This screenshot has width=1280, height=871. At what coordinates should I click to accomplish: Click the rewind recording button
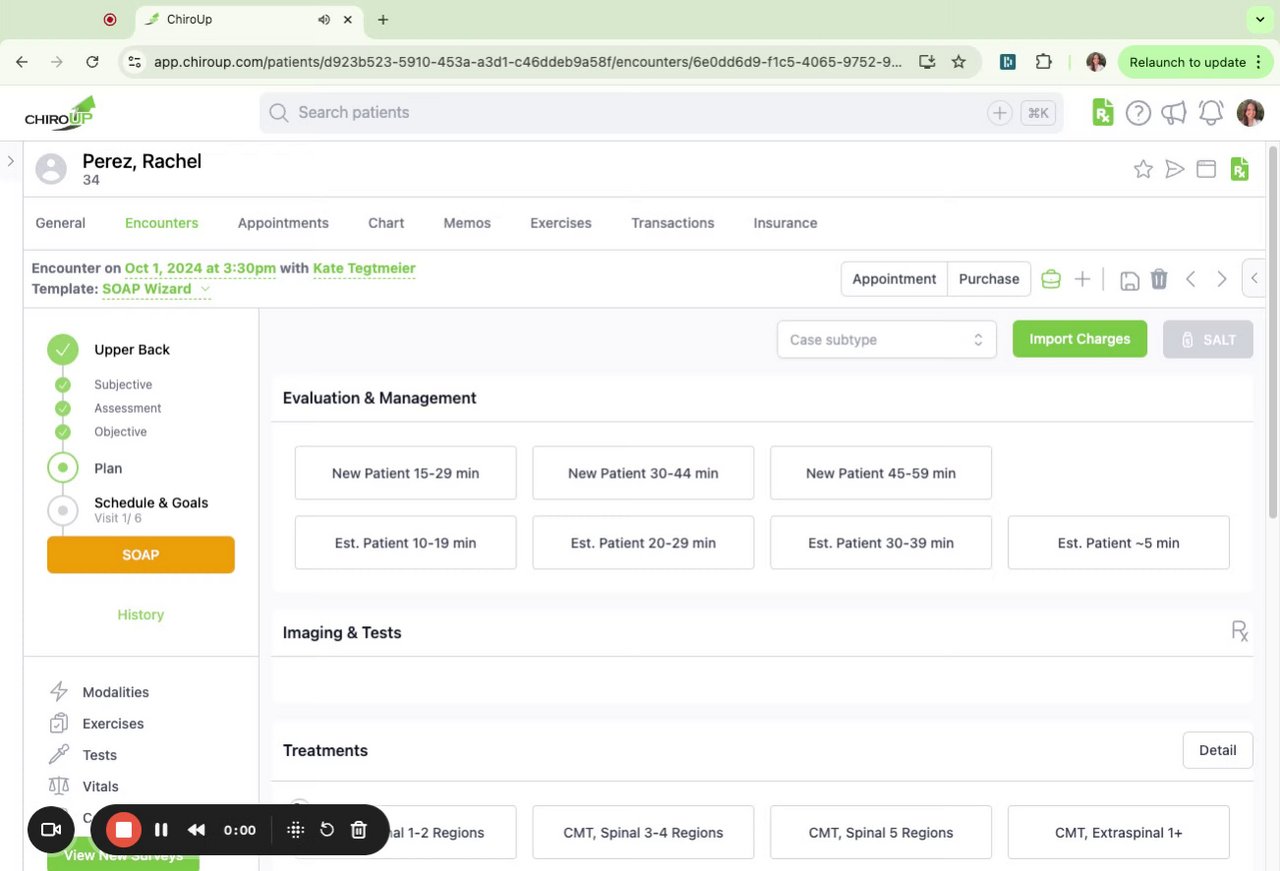pos(196,830)
